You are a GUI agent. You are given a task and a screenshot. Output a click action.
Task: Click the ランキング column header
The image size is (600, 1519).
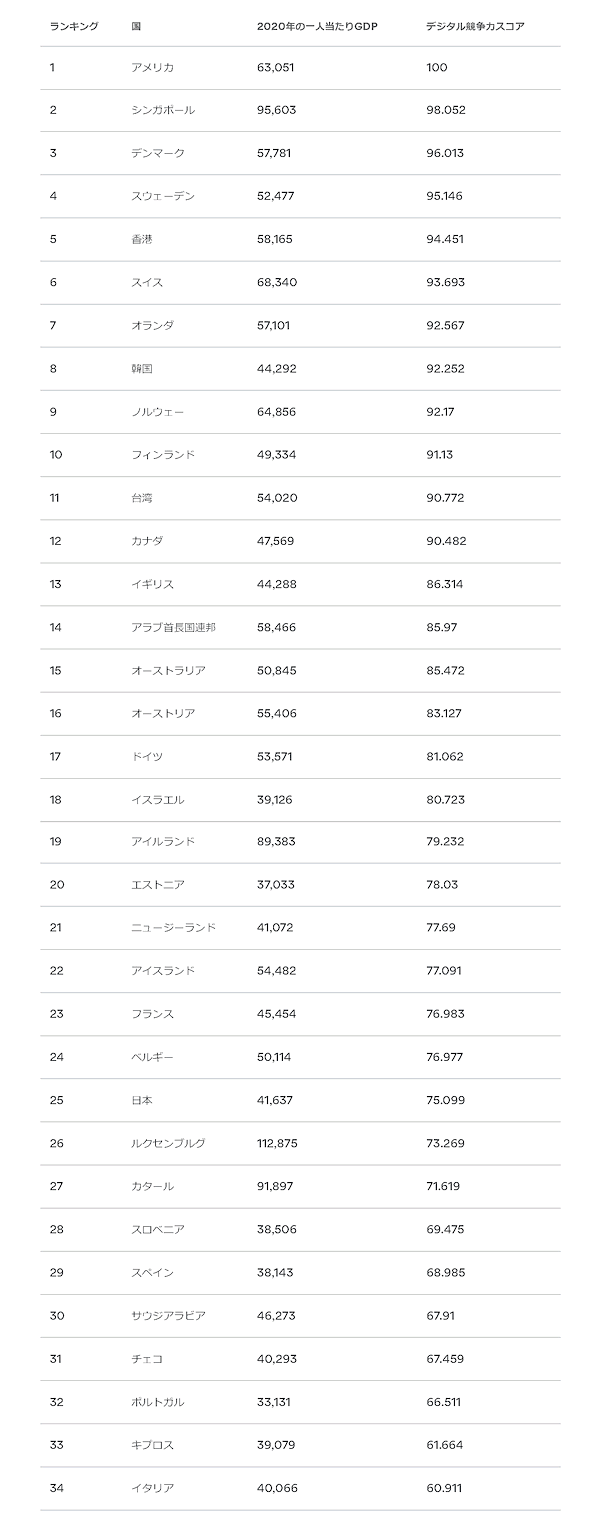coord(74,25)
